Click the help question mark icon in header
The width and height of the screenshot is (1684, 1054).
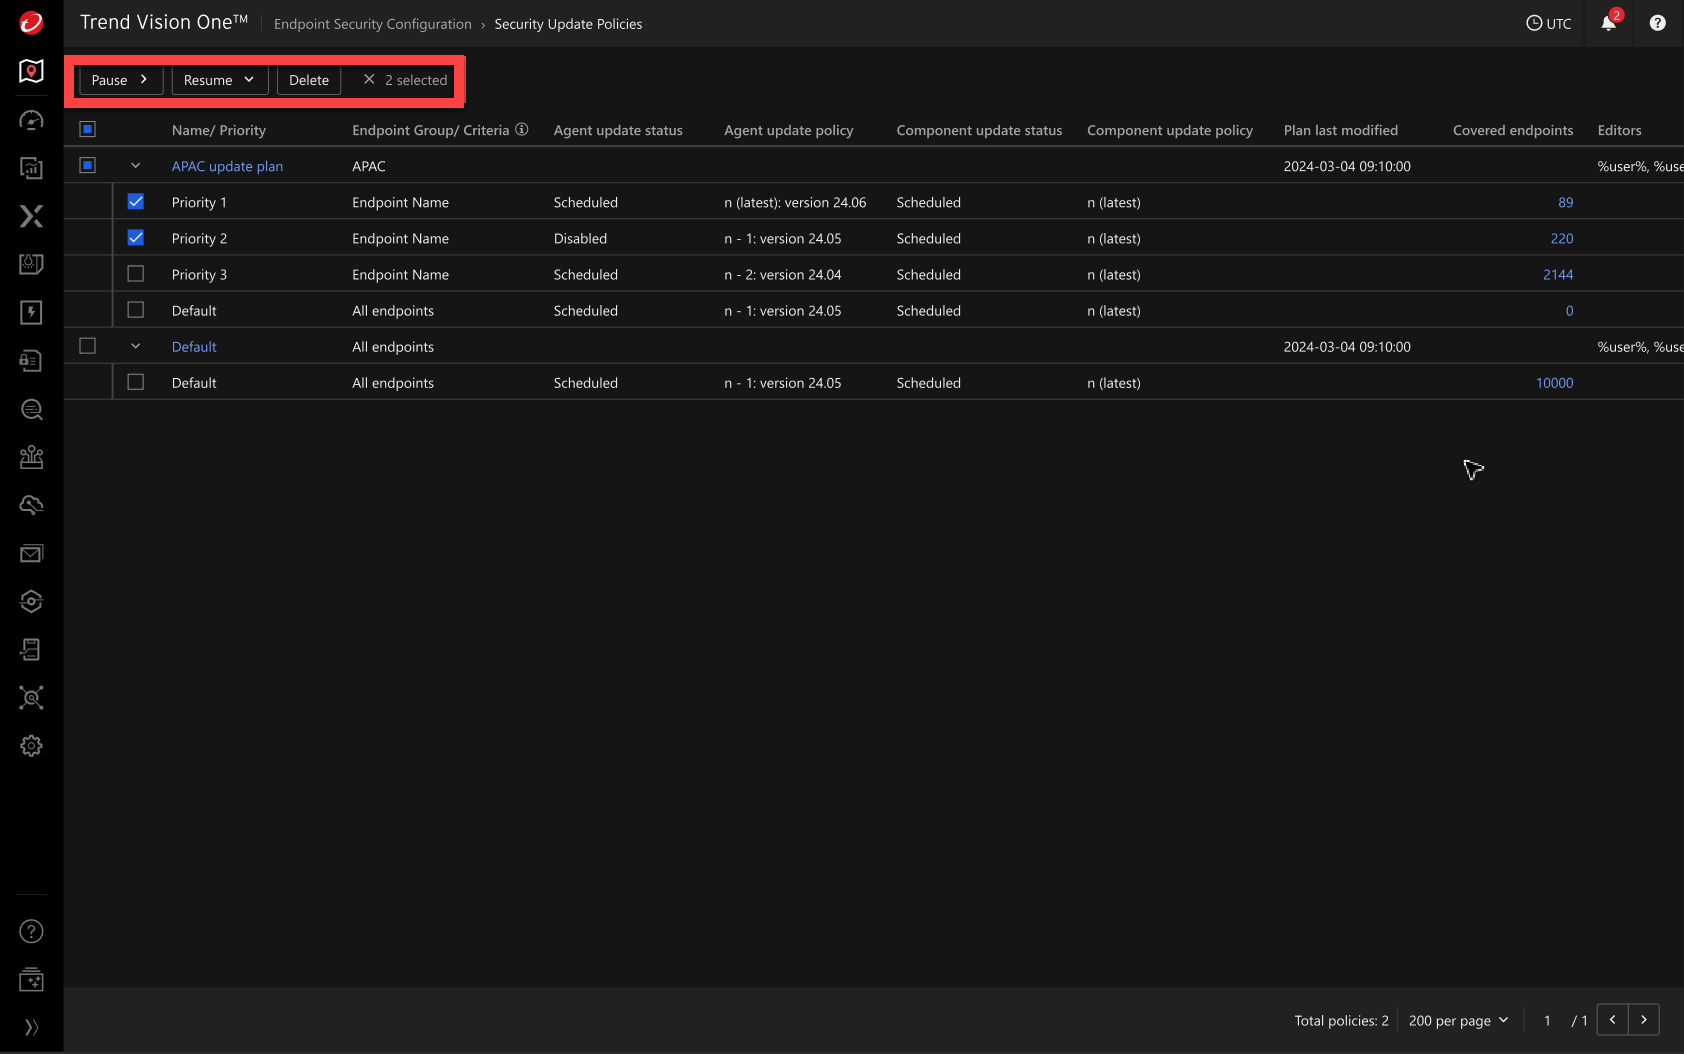tap(1657, 23)
